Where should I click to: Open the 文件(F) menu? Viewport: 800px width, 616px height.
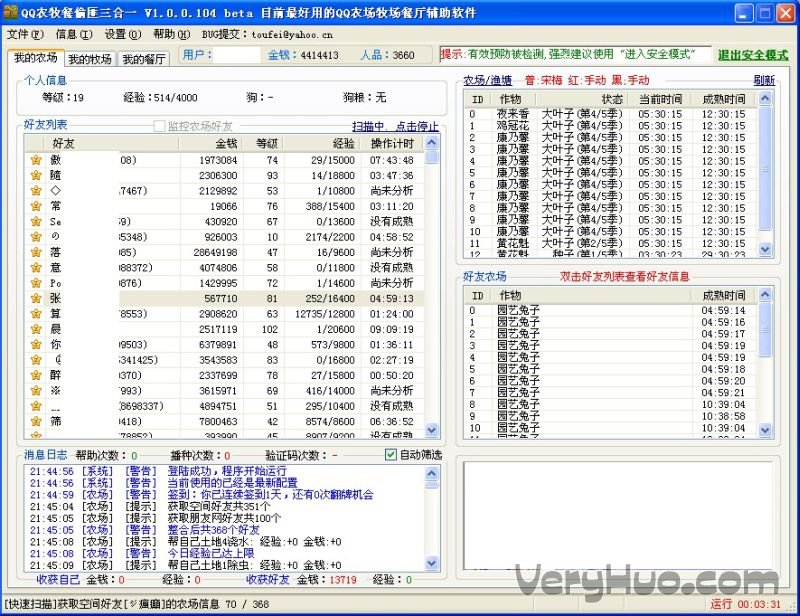coord(24,34)
